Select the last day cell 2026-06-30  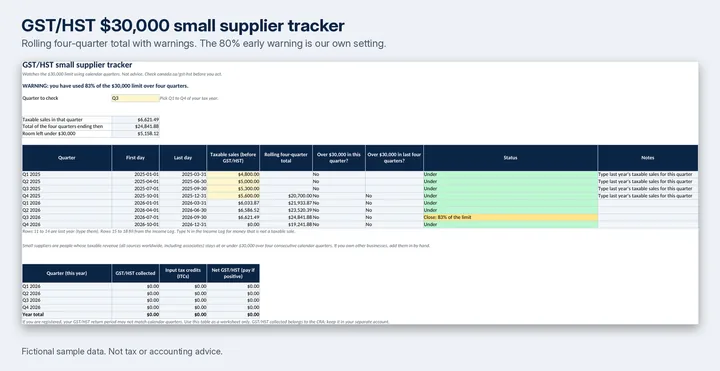tap(183, 210)
